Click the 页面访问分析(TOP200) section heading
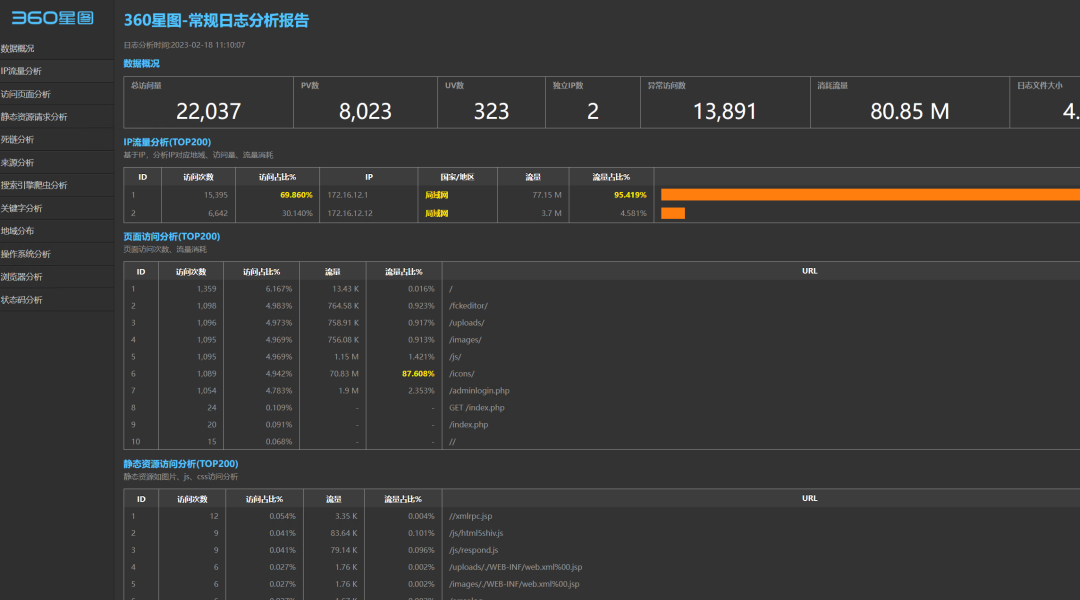The image size is (1080, 600). click(x=172, y=236)
